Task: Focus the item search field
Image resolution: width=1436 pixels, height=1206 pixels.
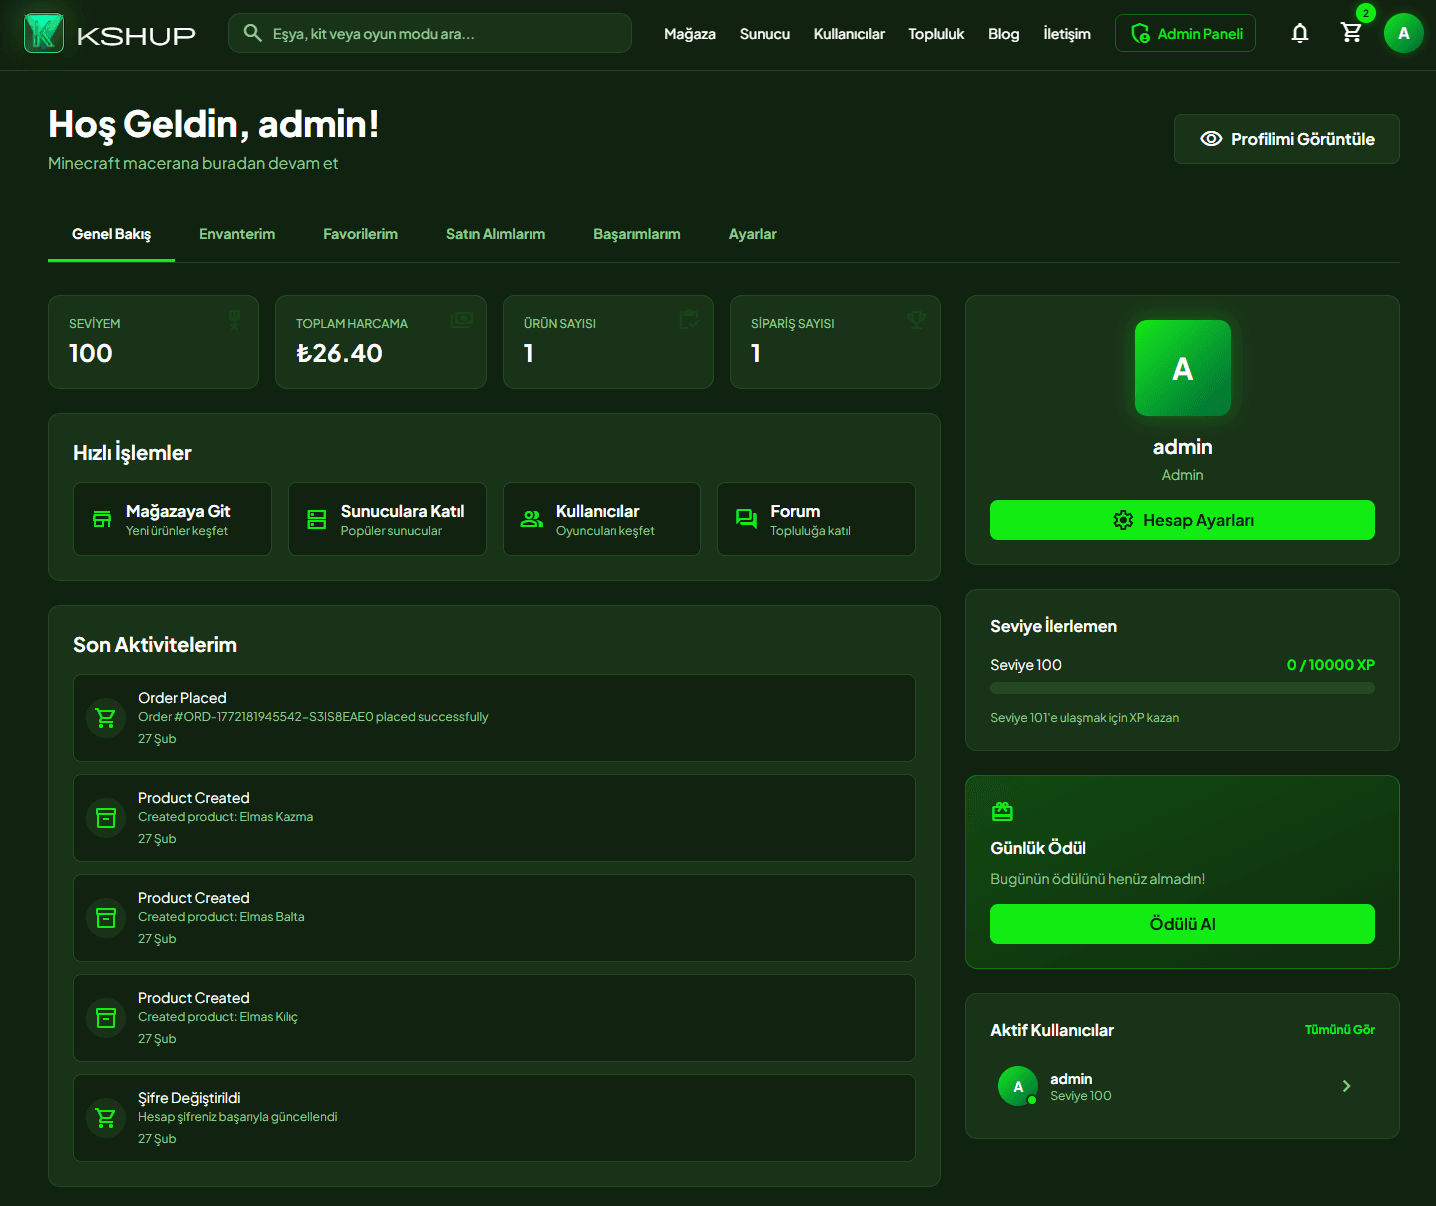Action: tap(430, 33)
